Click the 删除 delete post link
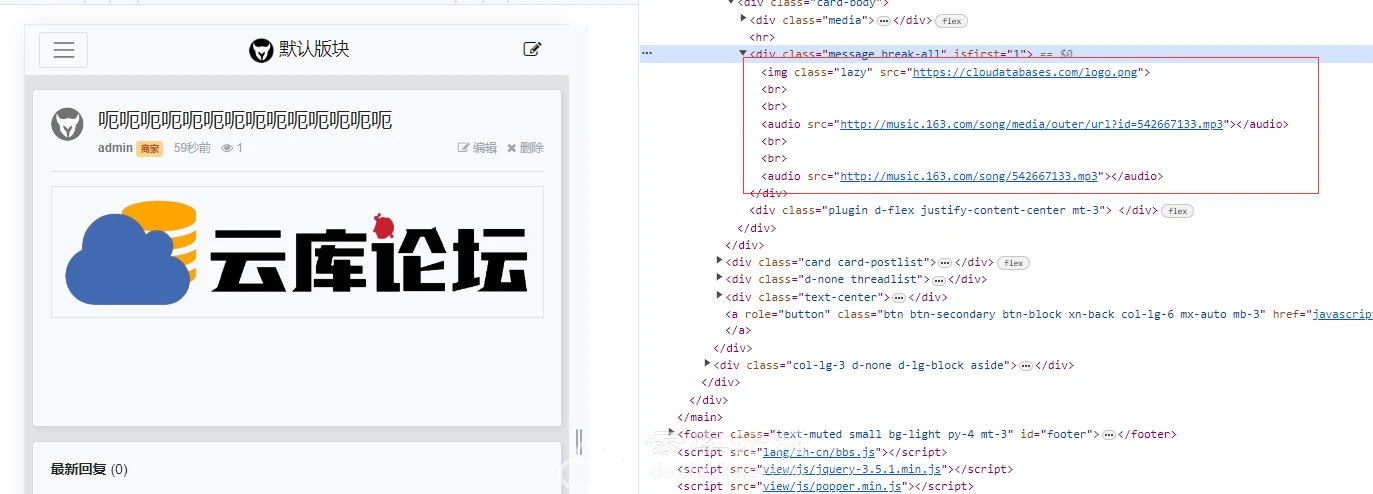1373x494 pixels. [525, 148]
